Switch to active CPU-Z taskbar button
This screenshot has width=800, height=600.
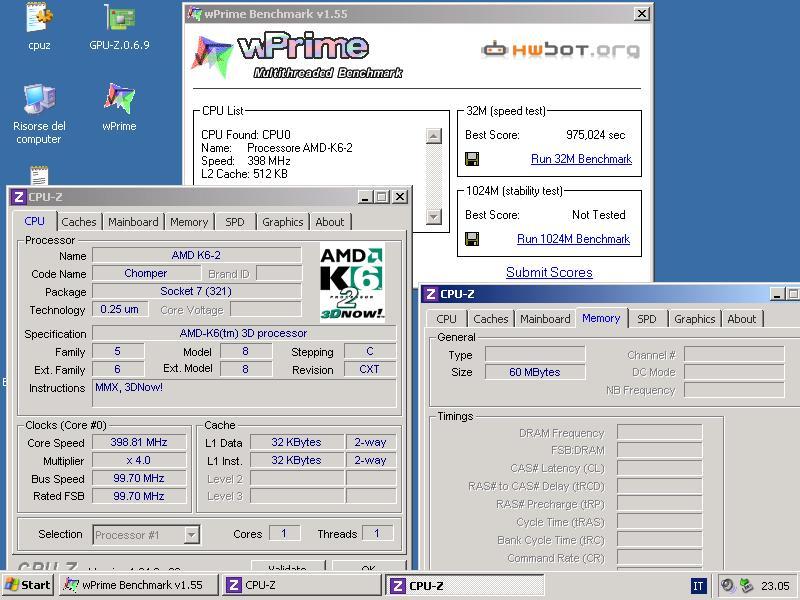coord(464,585)
